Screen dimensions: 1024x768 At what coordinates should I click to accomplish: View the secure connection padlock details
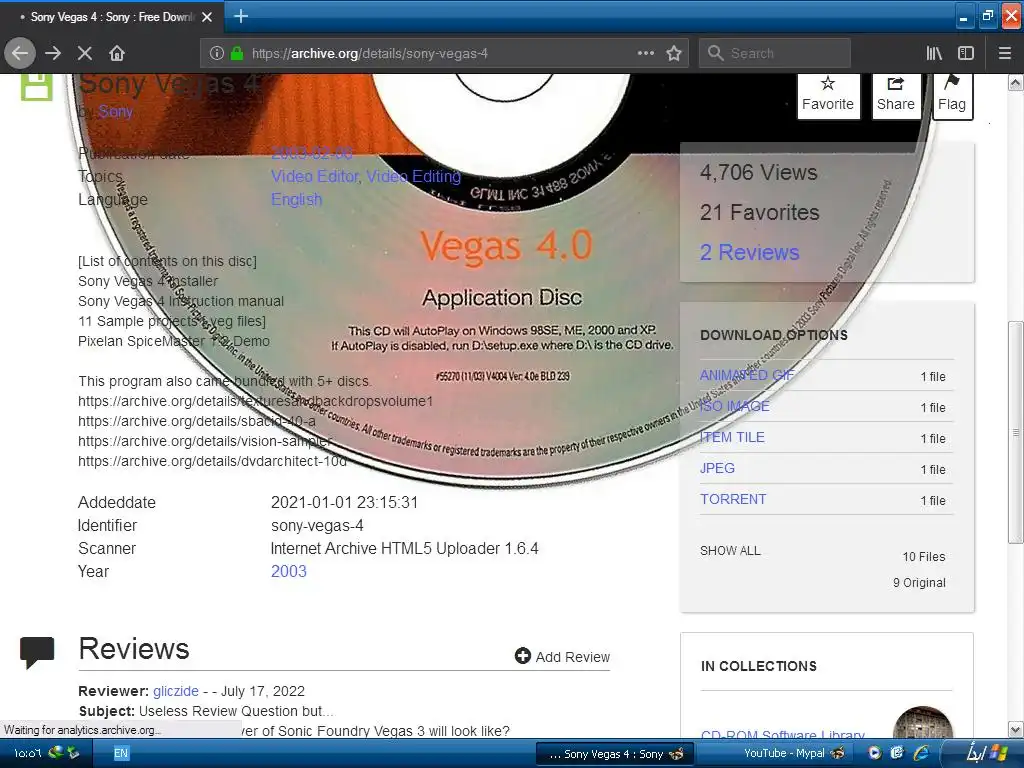237,53
